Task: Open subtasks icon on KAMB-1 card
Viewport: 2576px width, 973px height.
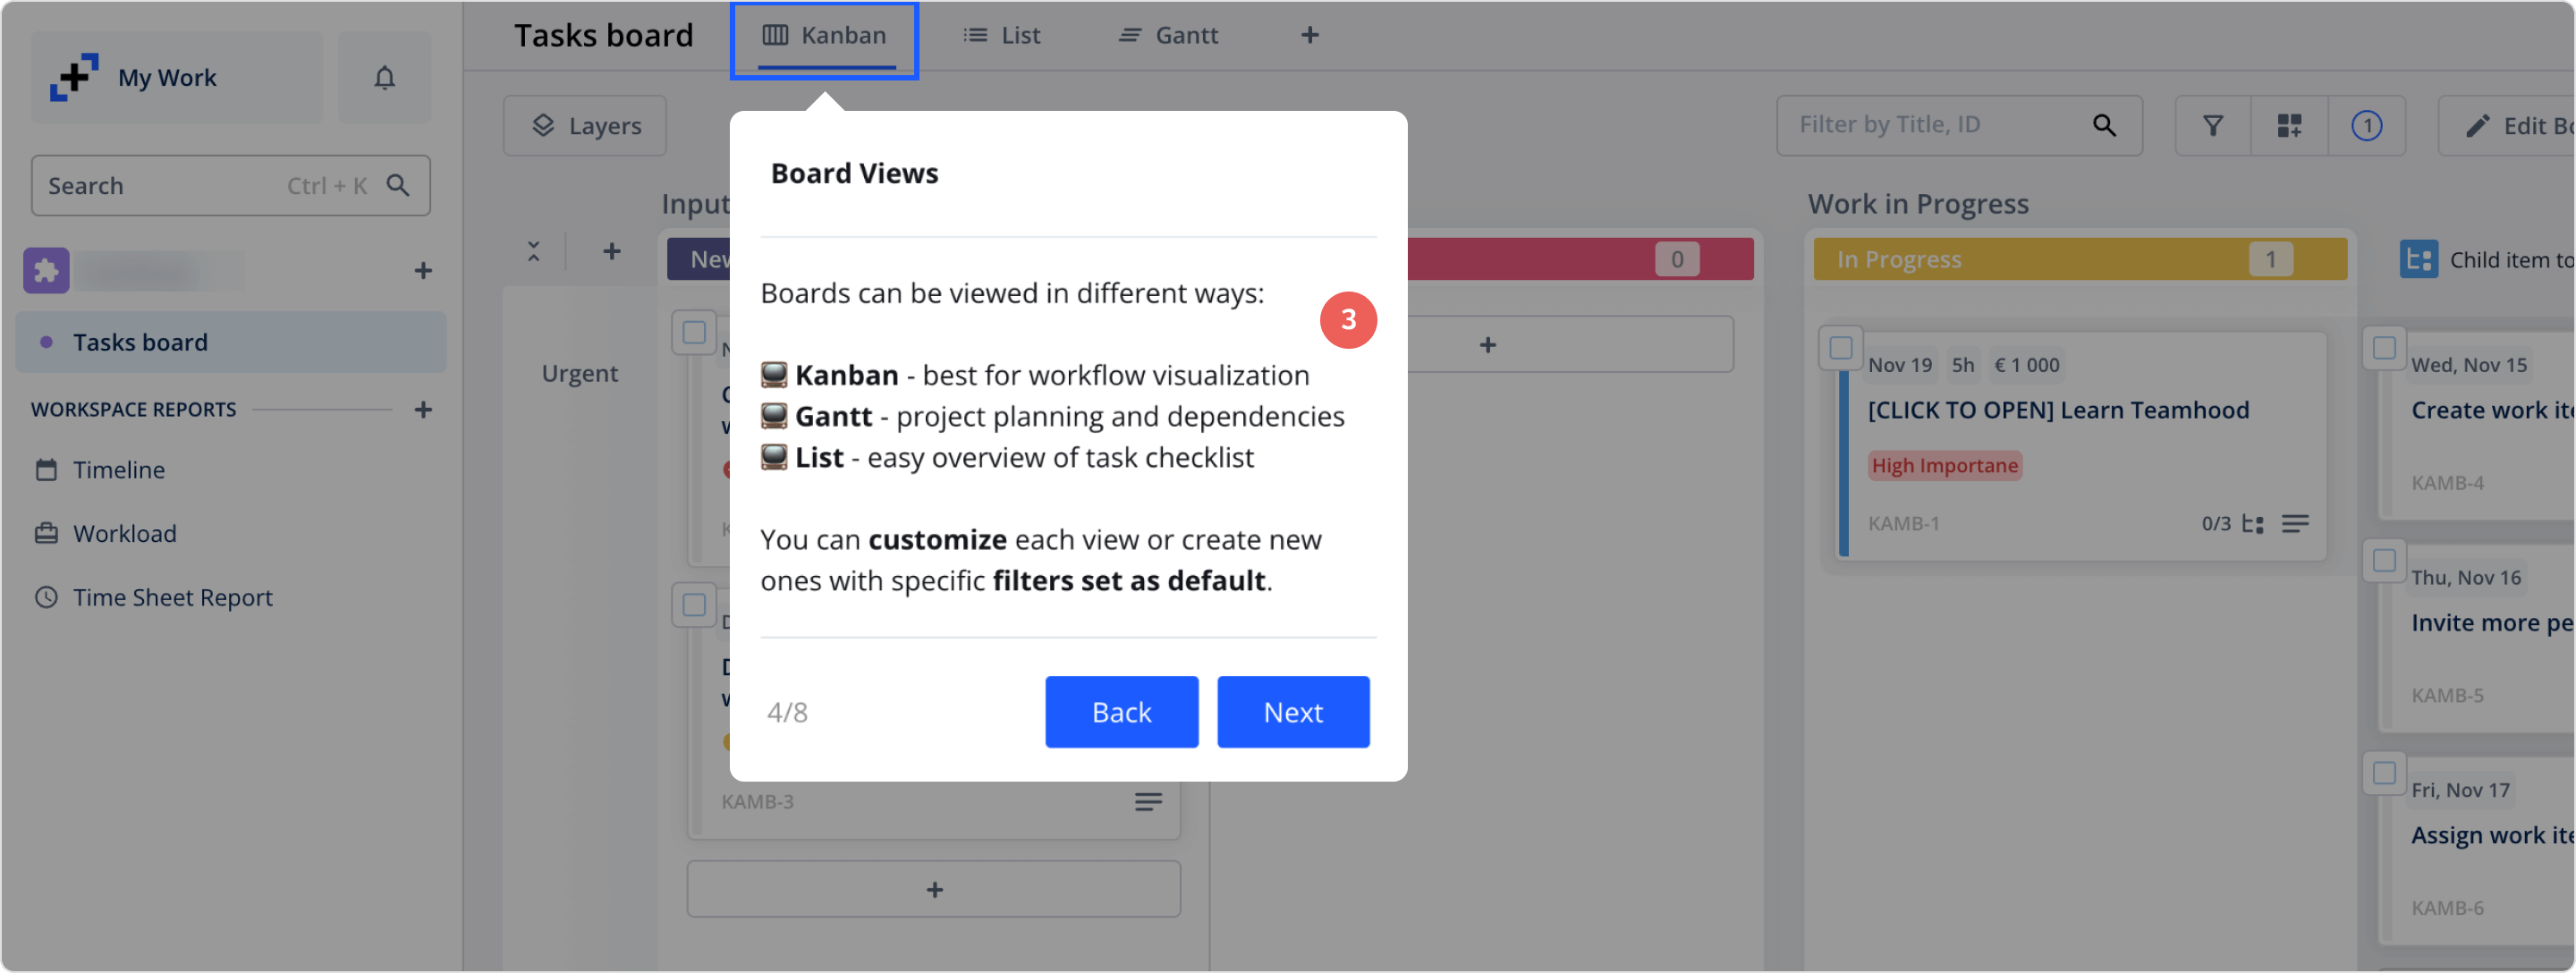Action: (2252, 524)
